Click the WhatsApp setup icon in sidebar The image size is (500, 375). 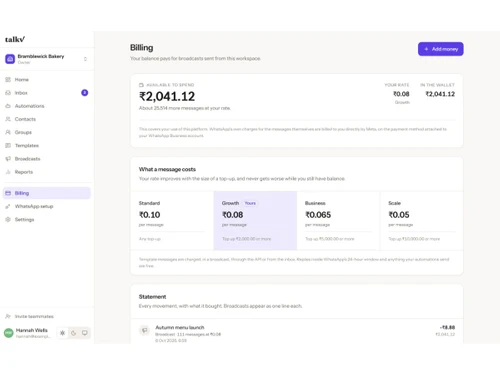point(8,206)
